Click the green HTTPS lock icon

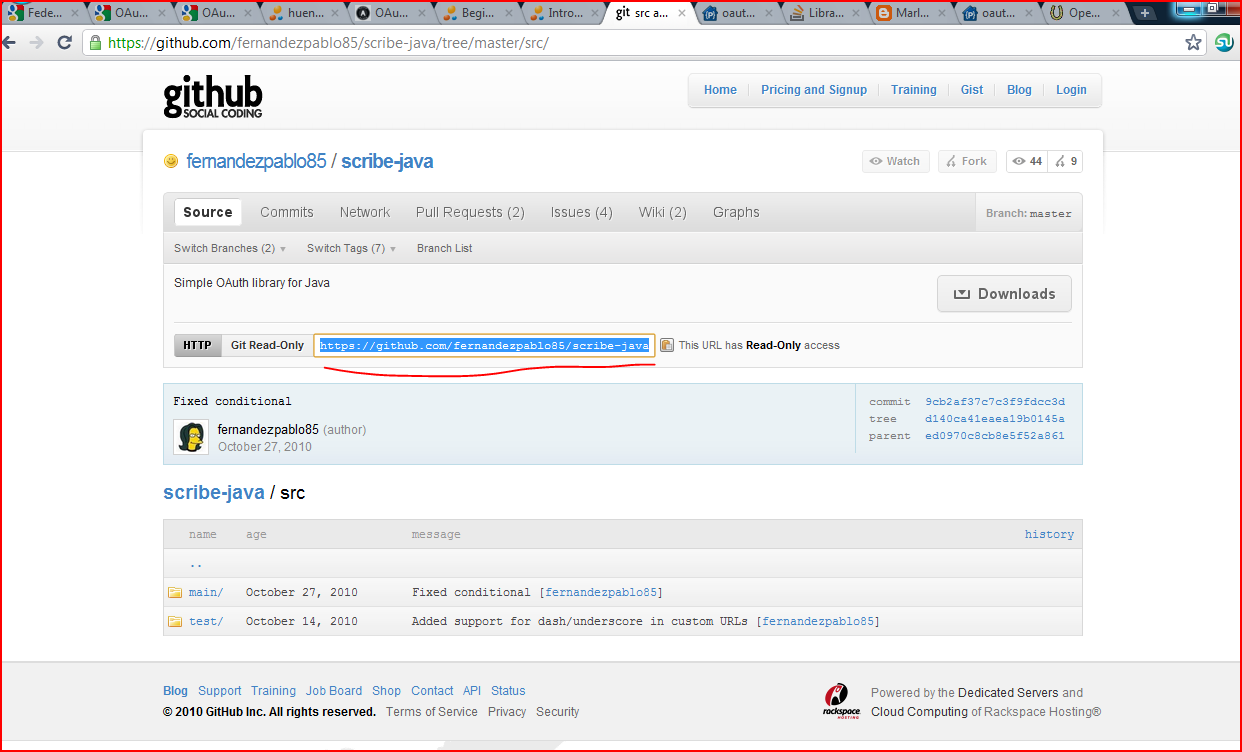click(x=96, y=43)
